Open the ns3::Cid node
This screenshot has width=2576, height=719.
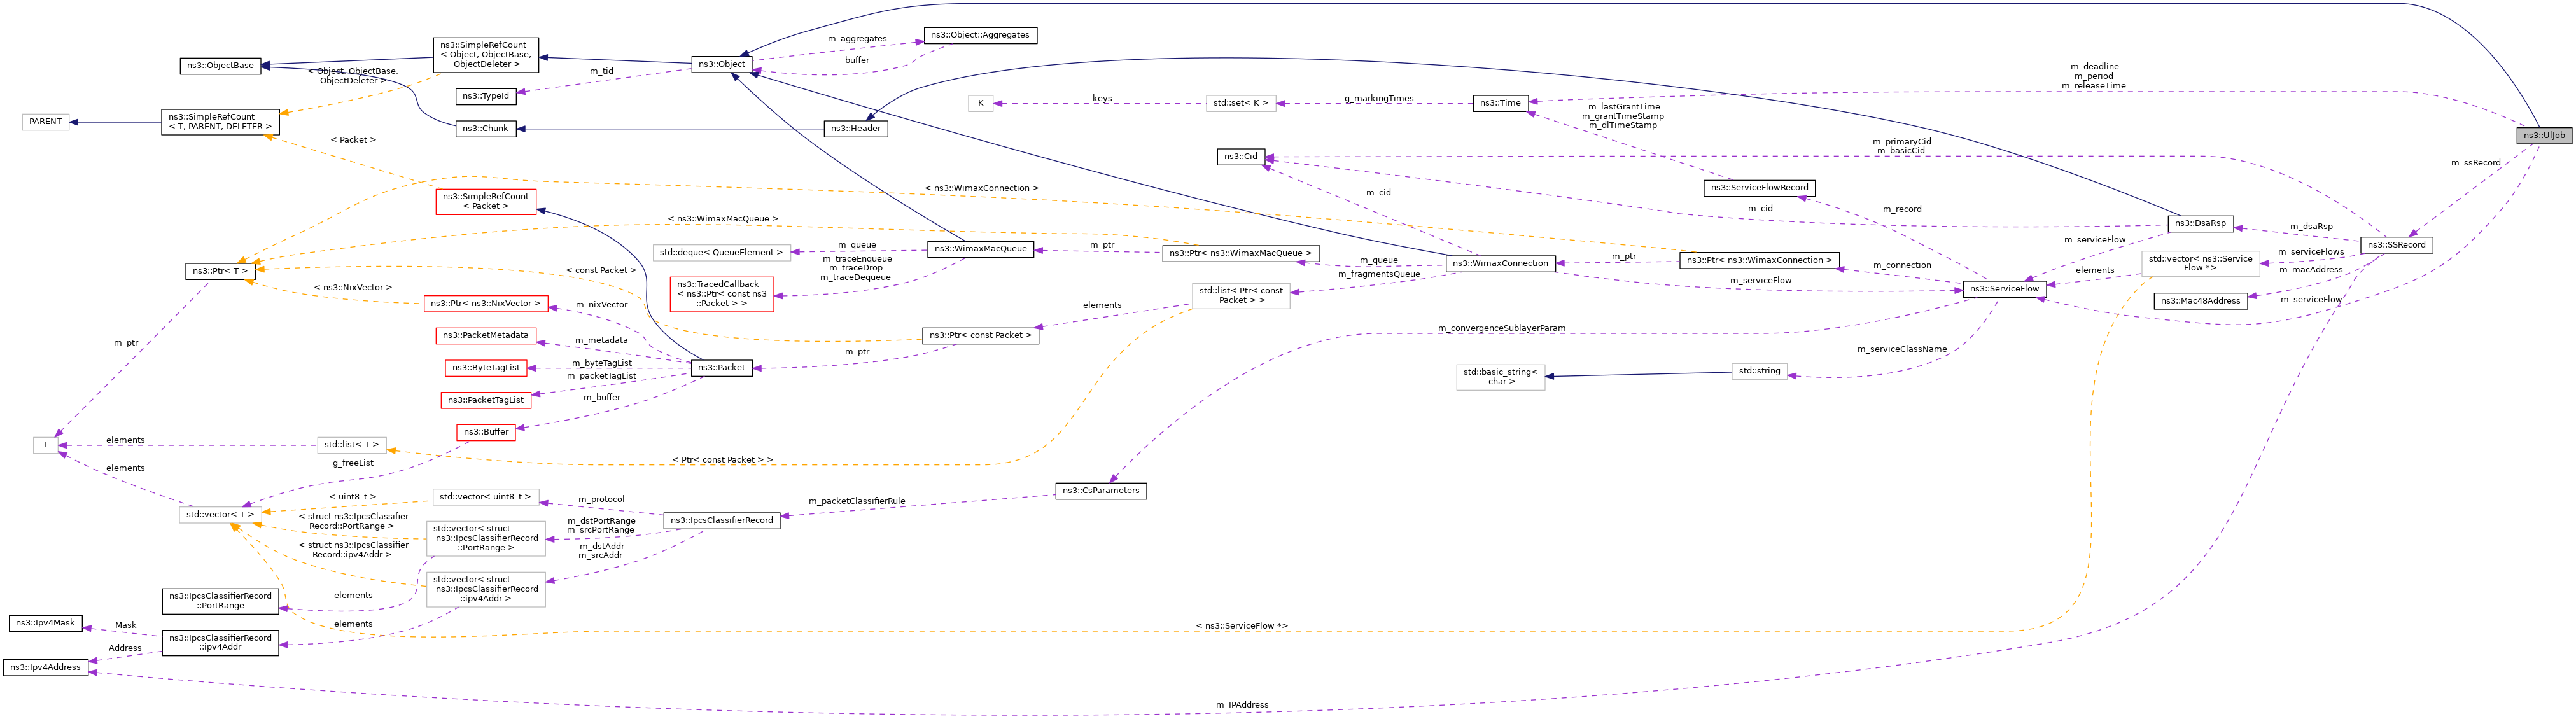click(x=1241, y=156)
